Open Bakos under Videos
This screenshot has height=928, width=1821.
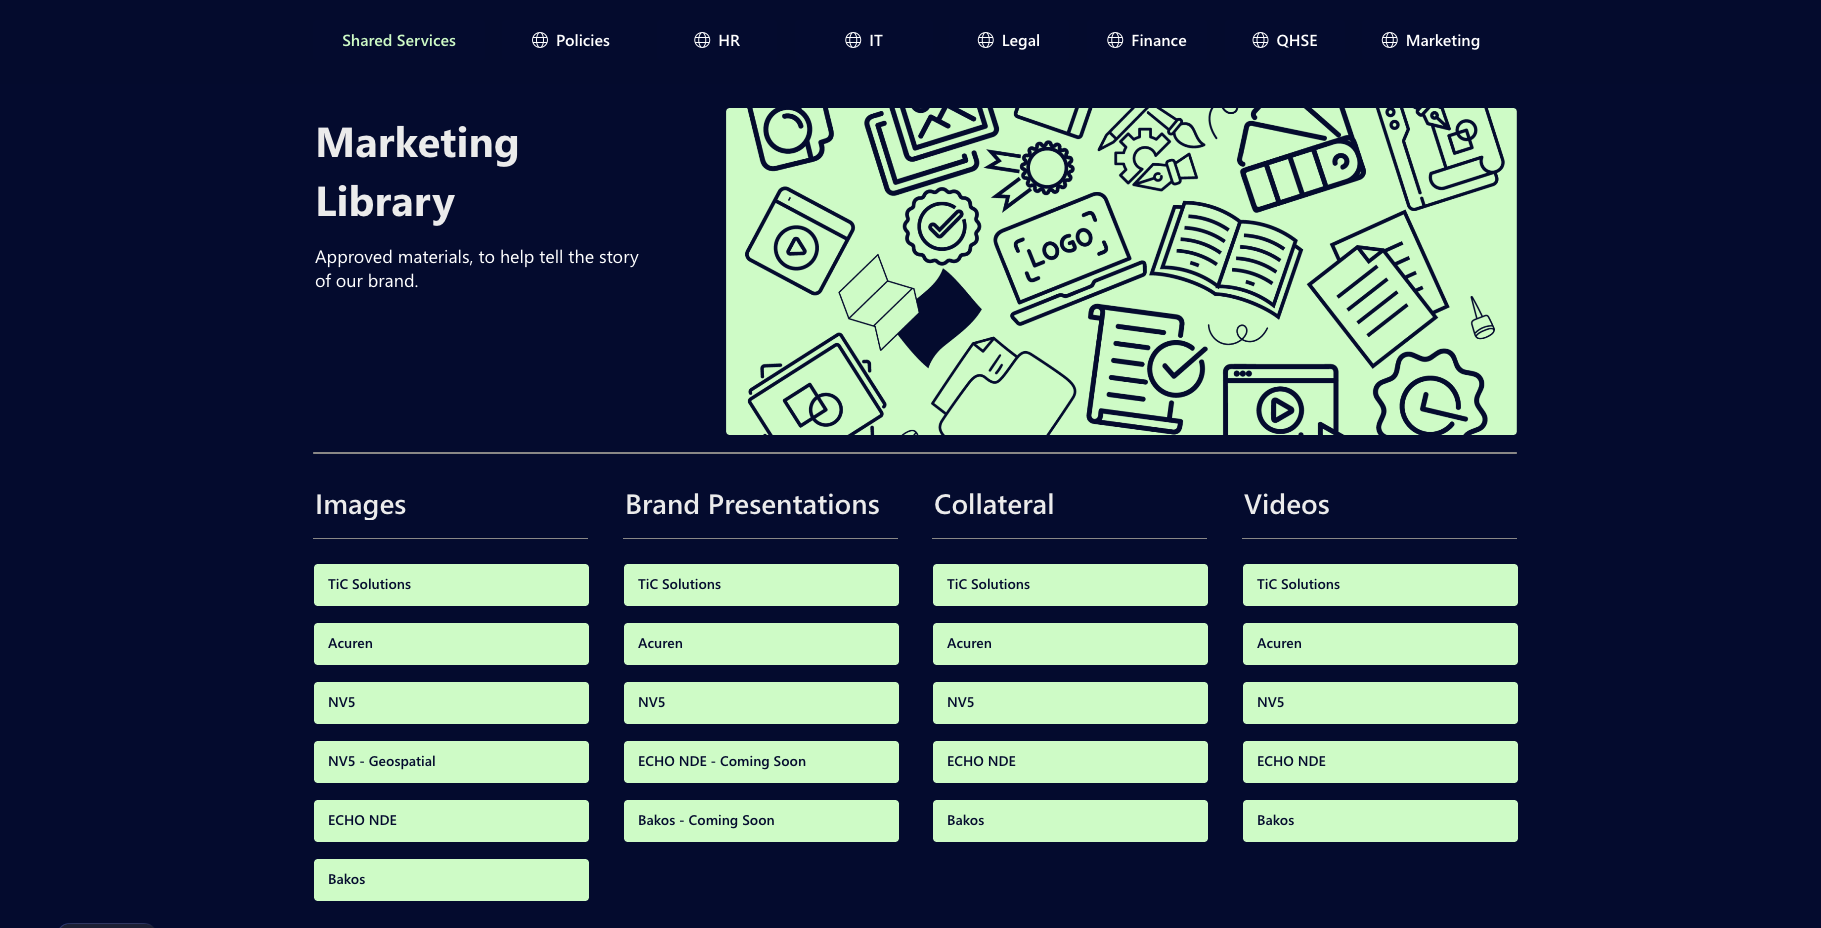click(1380, 821)
